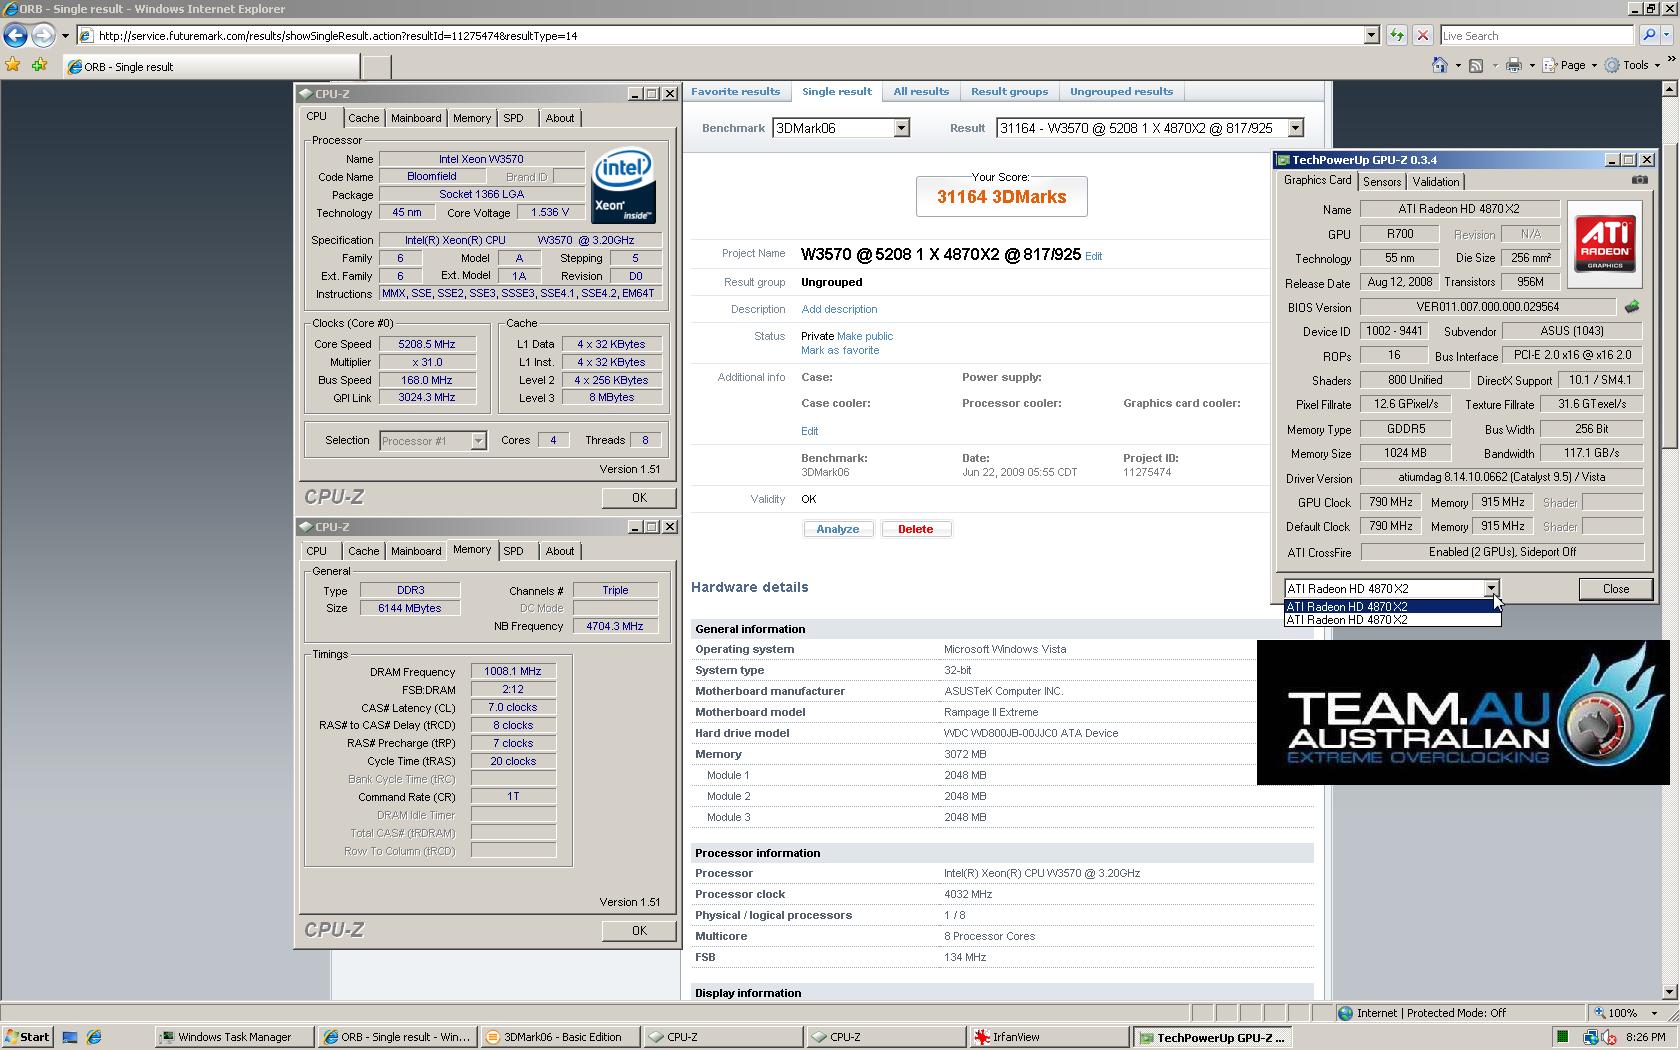Click the IE Back navigation arrow
The image size is (1680, 1050).
[15, 35]
